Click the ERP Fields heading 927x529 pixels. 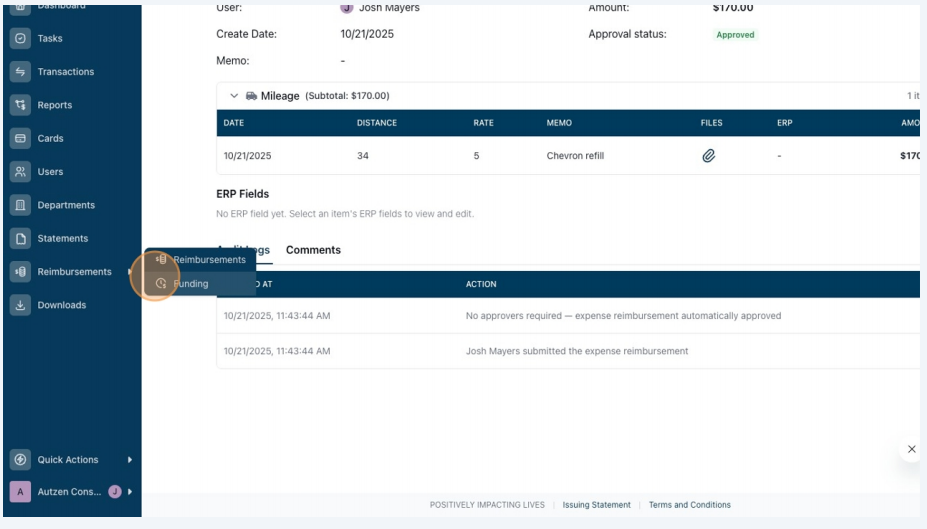(242, 194)
